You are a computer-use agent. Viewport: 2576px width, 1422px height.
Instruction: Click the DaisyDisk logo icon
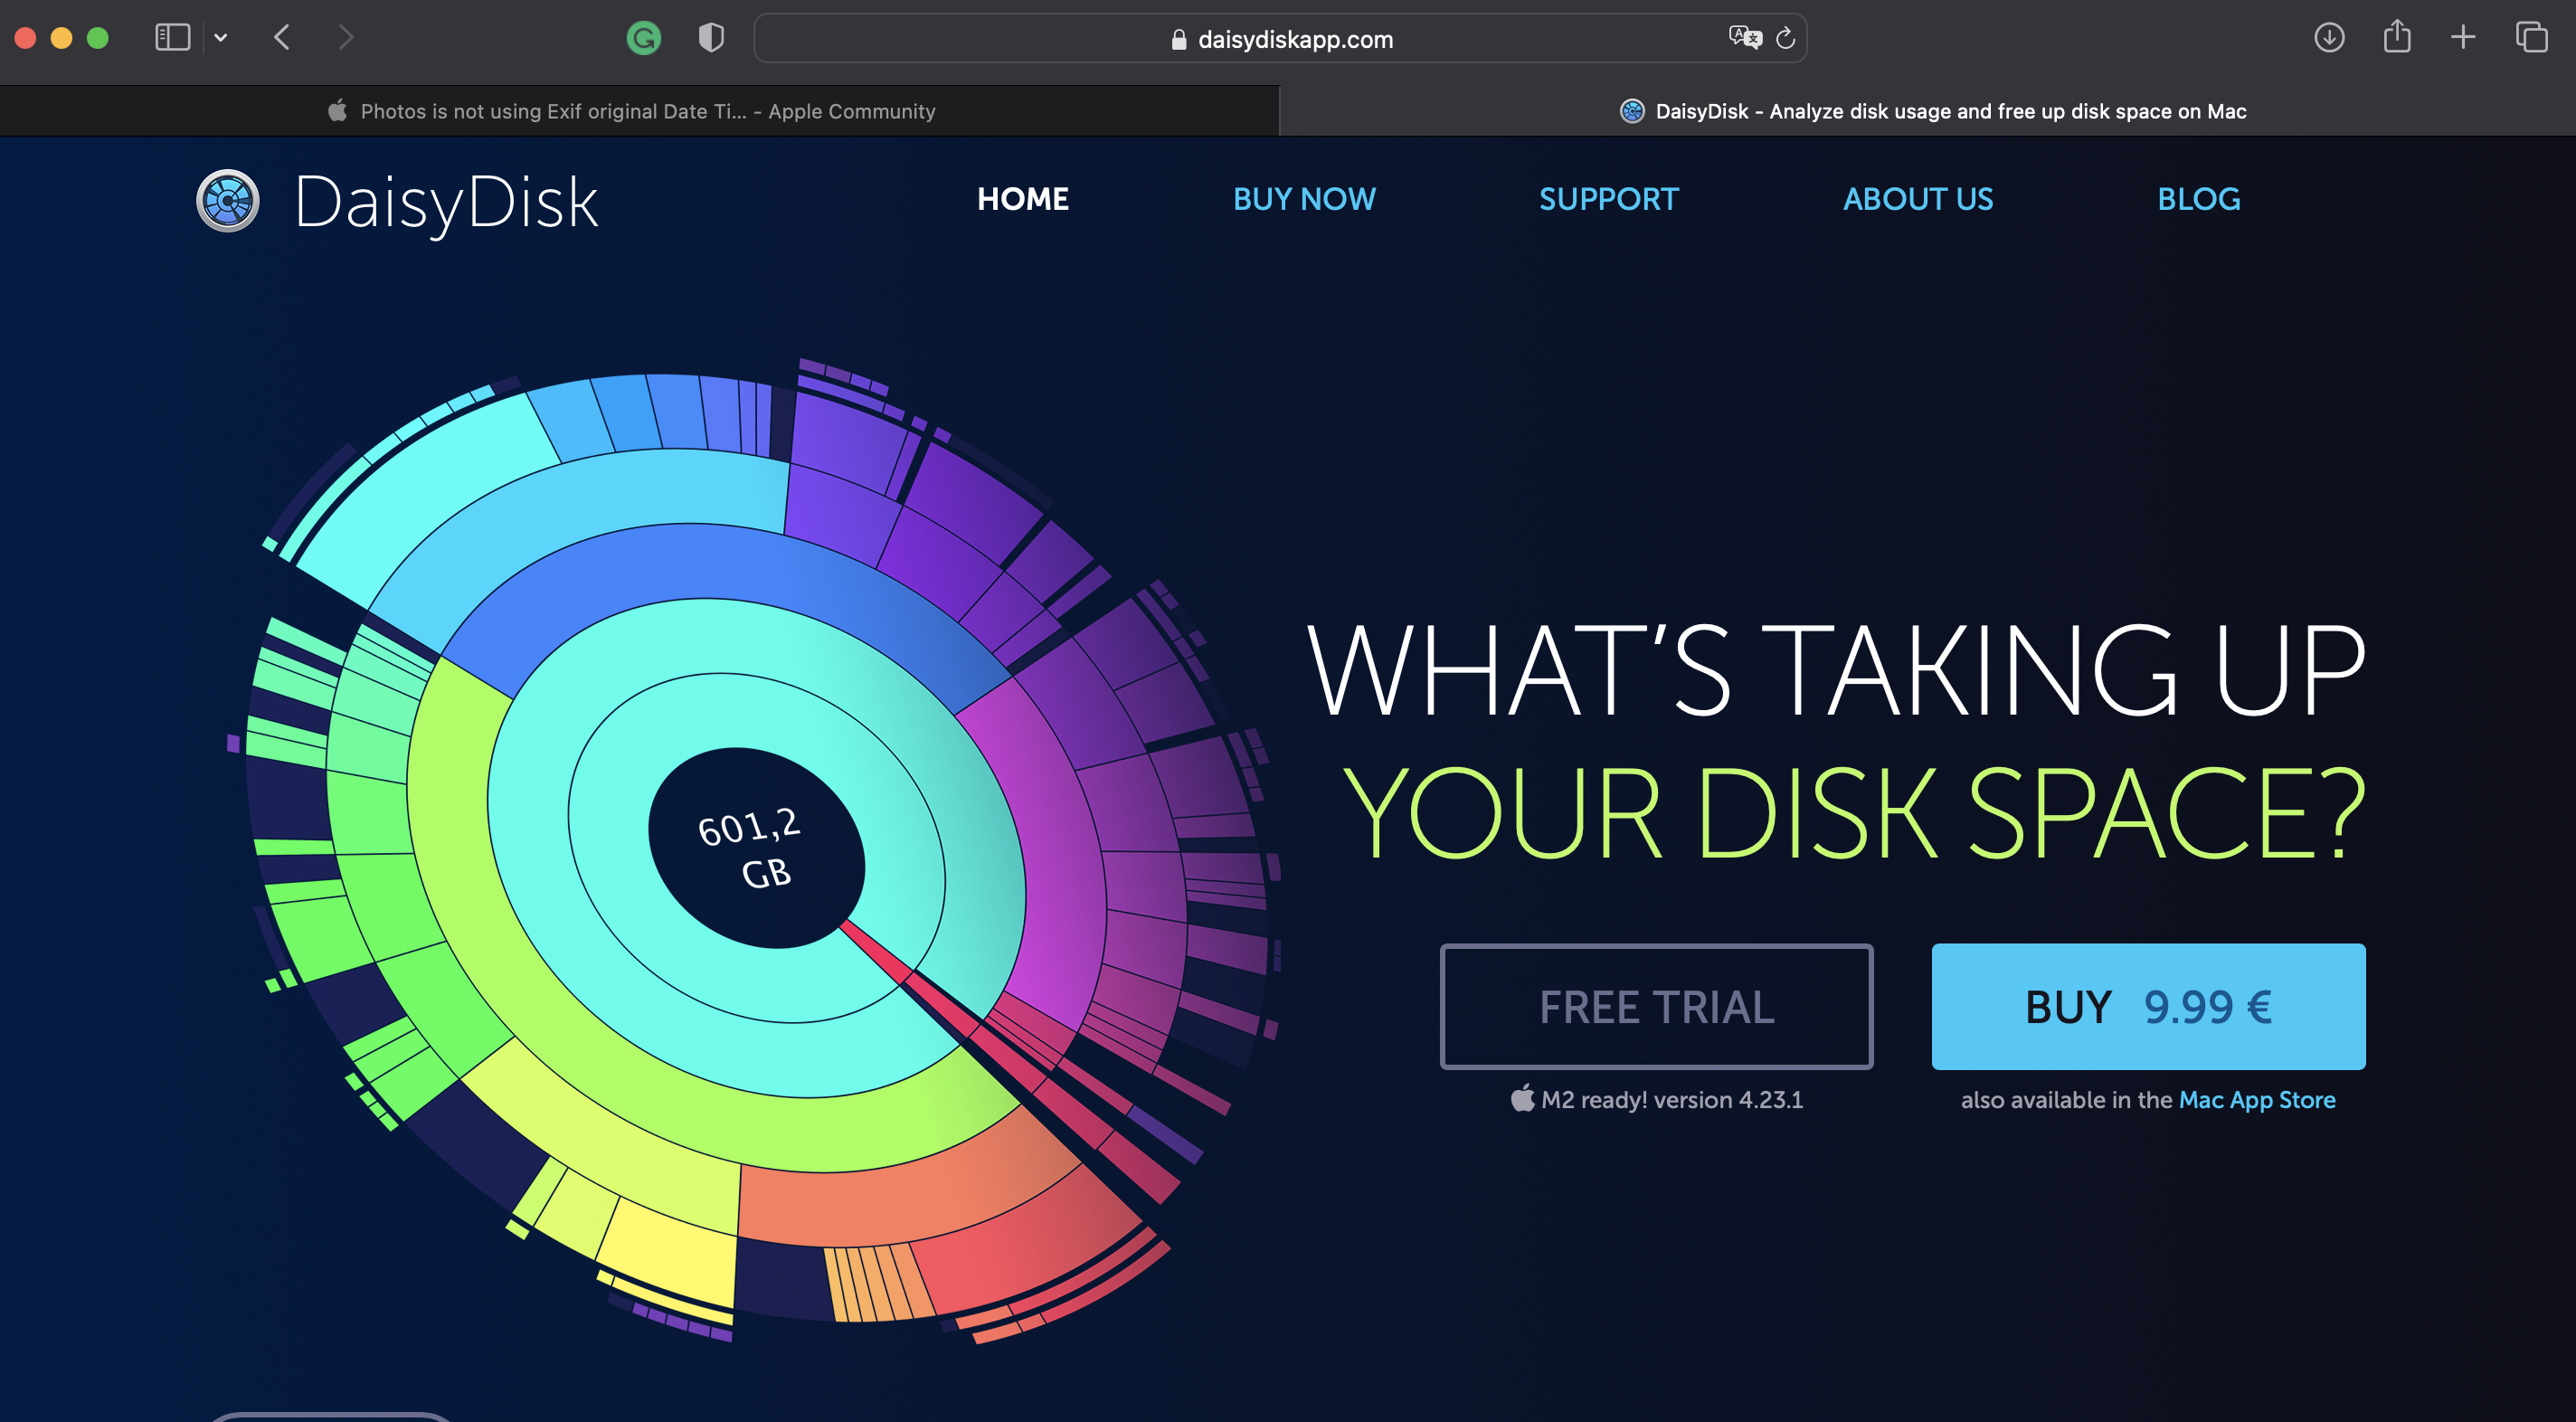click(x=228, y=201)
